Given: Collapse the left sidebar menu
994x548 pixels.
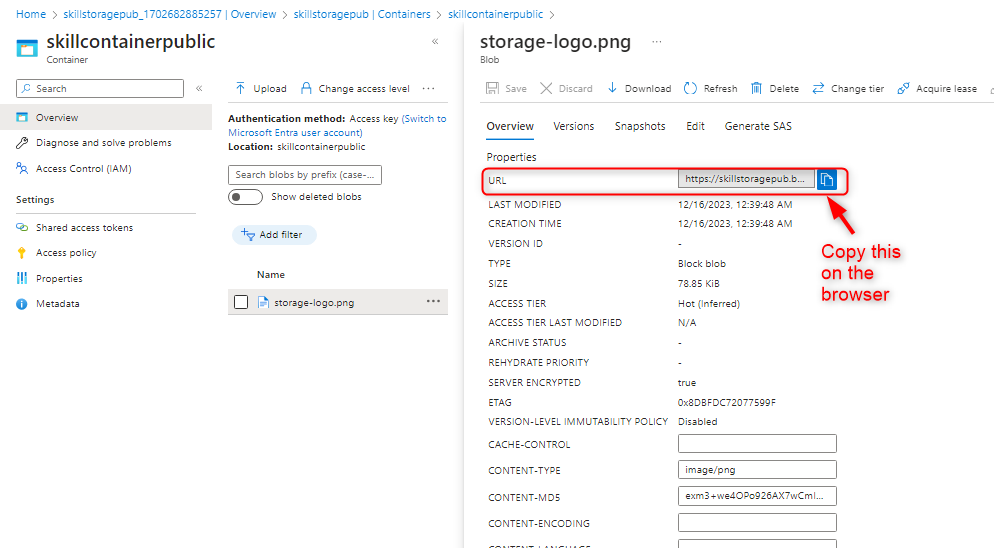Looking at the screenshot, I should point(199,88).
